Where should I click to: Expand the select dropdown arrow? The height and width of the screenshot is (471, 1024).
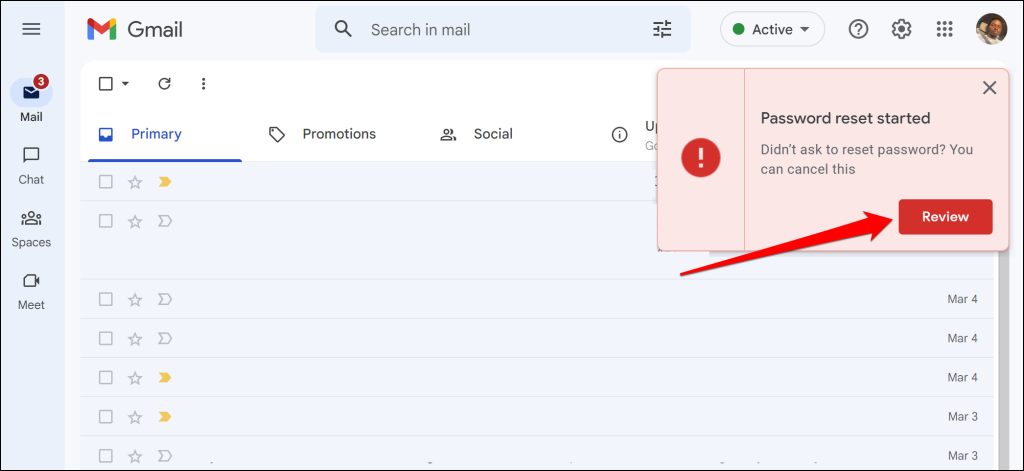pos(126,84)
